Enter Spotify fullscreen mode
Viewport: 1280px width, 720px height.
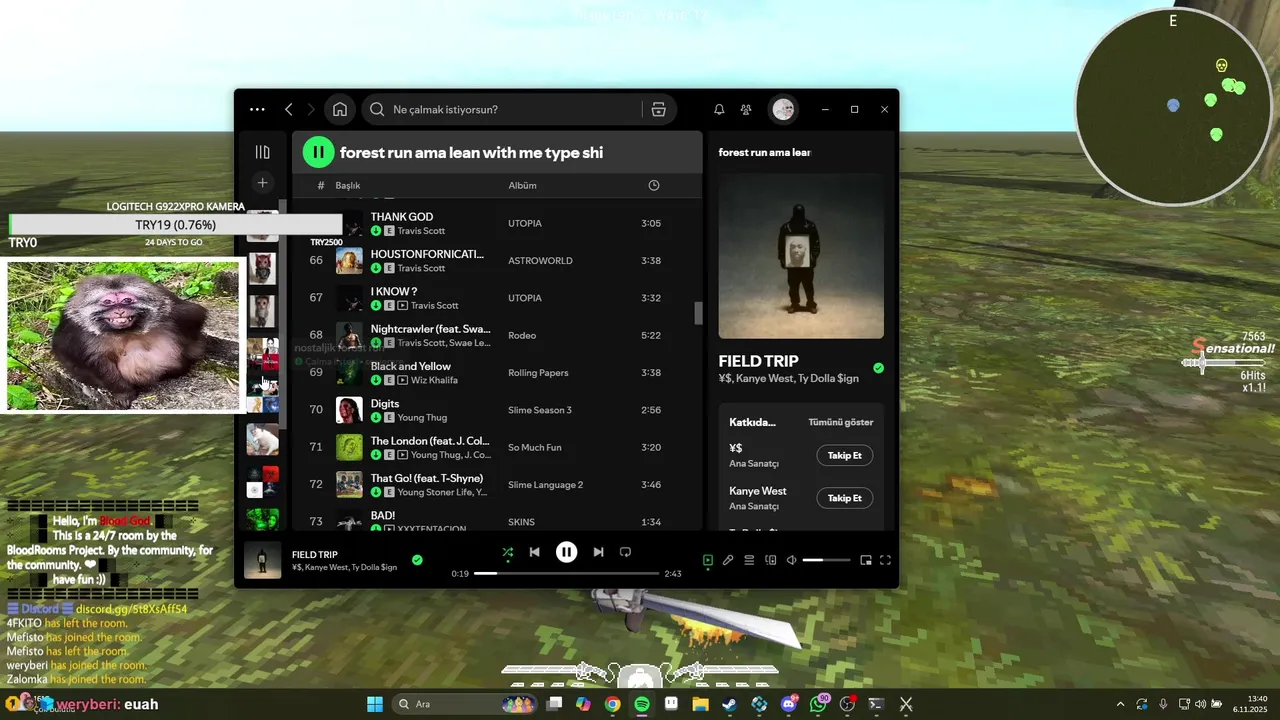885,560
